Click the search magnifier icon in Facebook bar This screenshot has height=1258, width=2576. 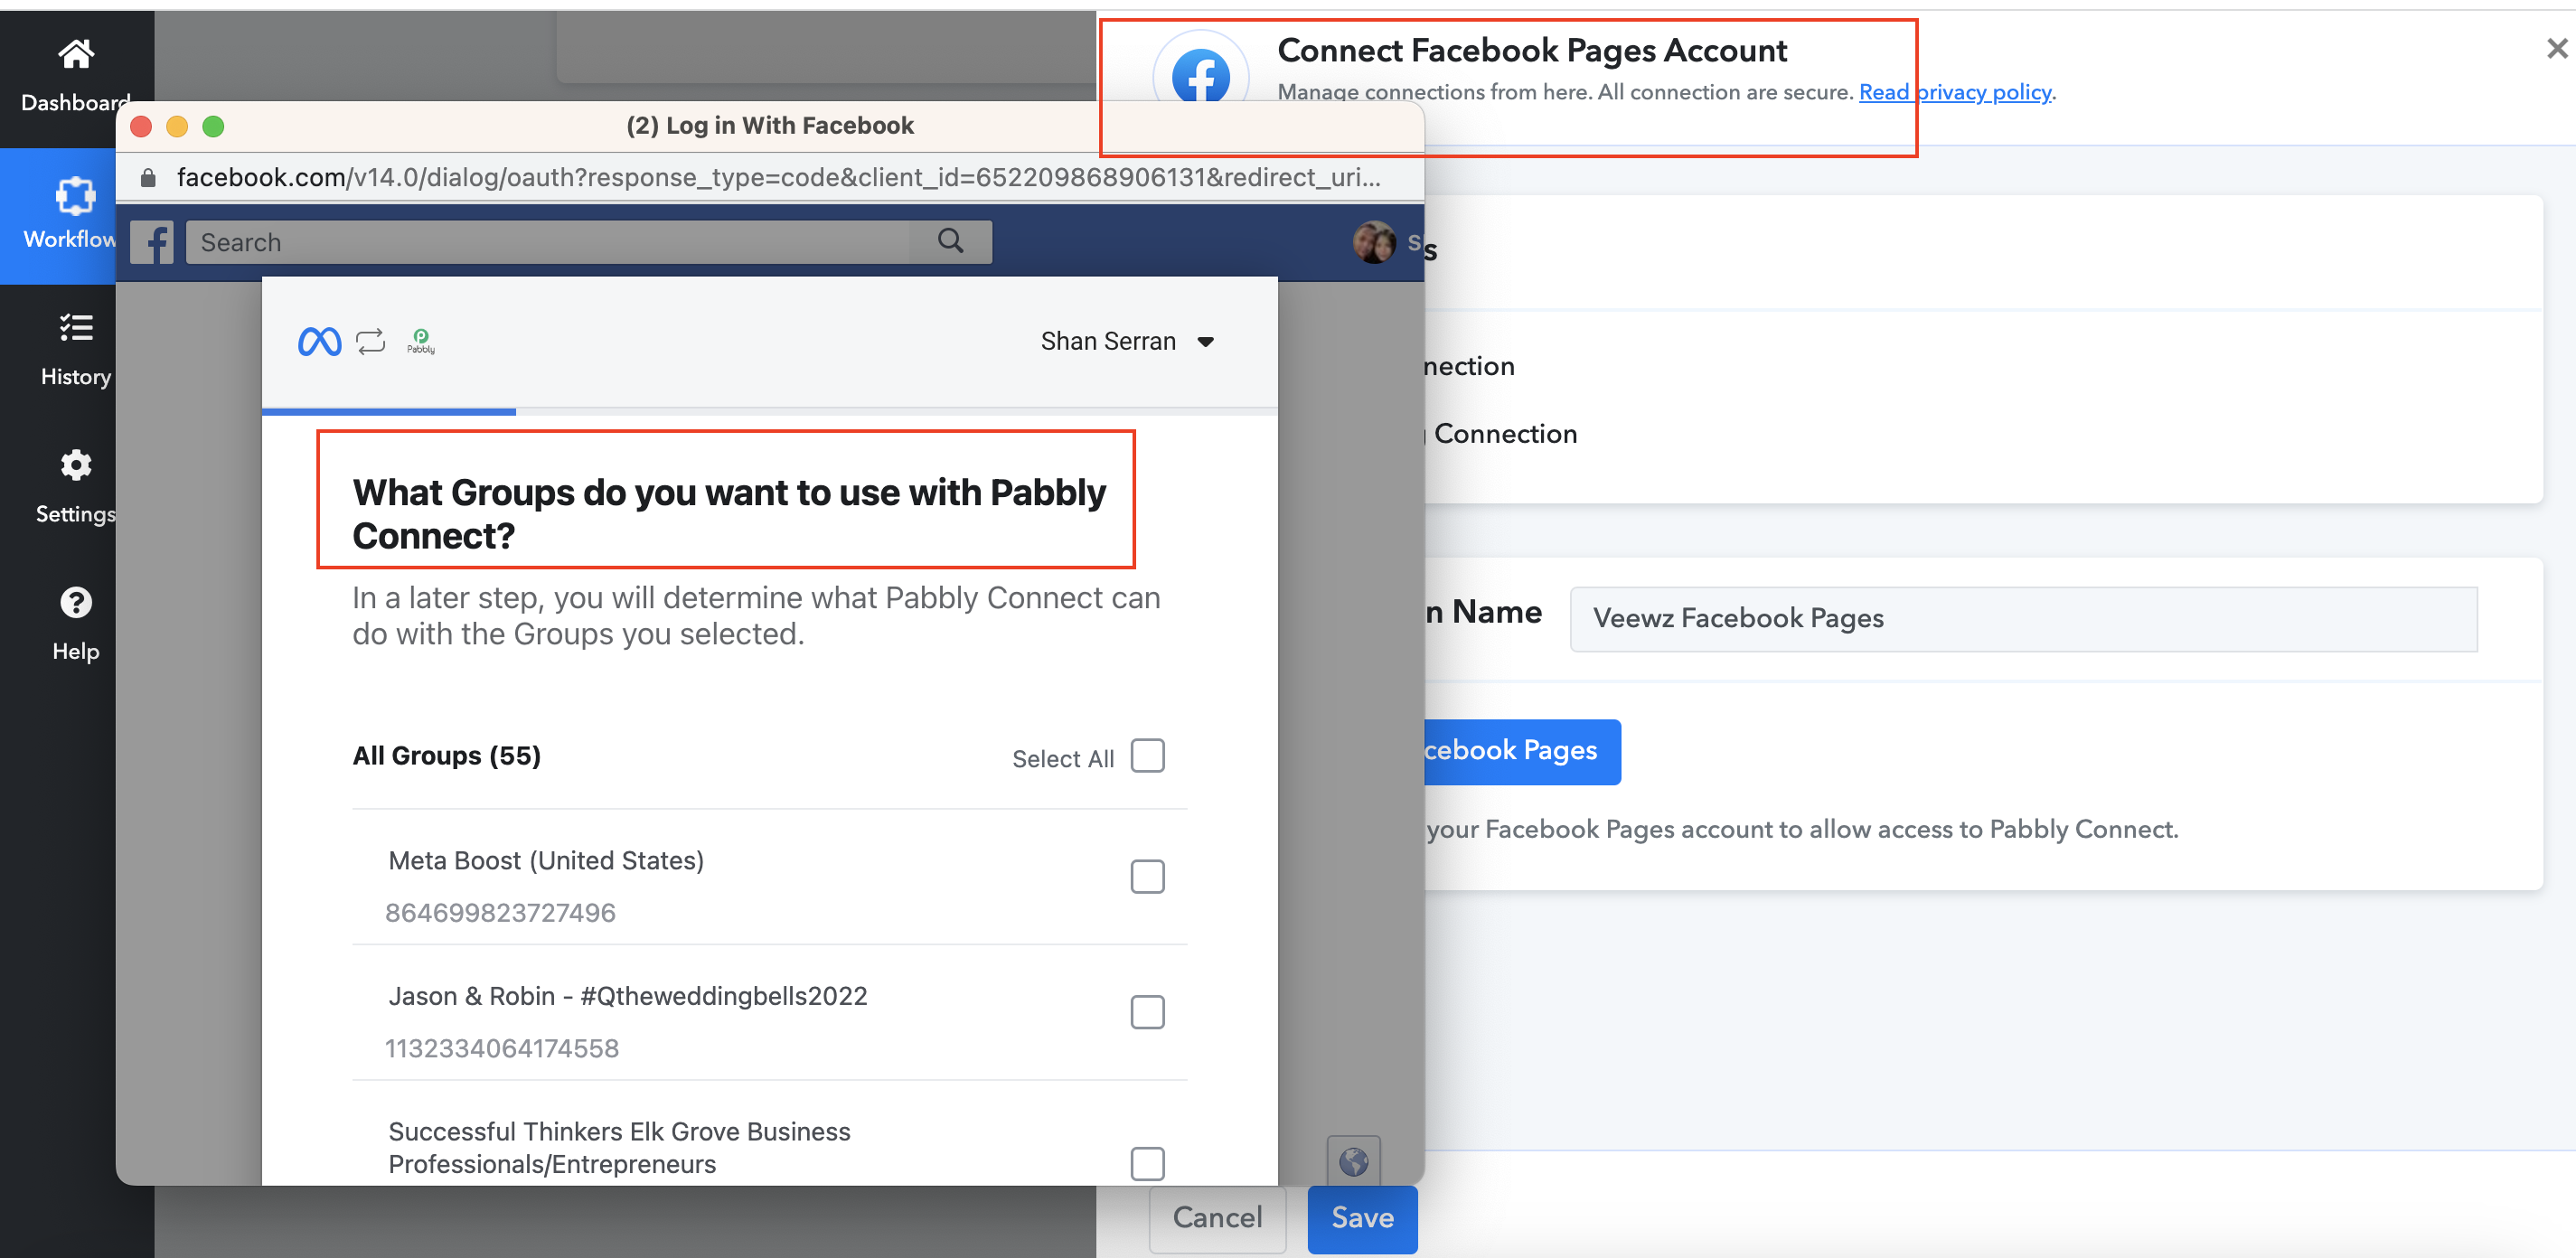click(951, 241)
